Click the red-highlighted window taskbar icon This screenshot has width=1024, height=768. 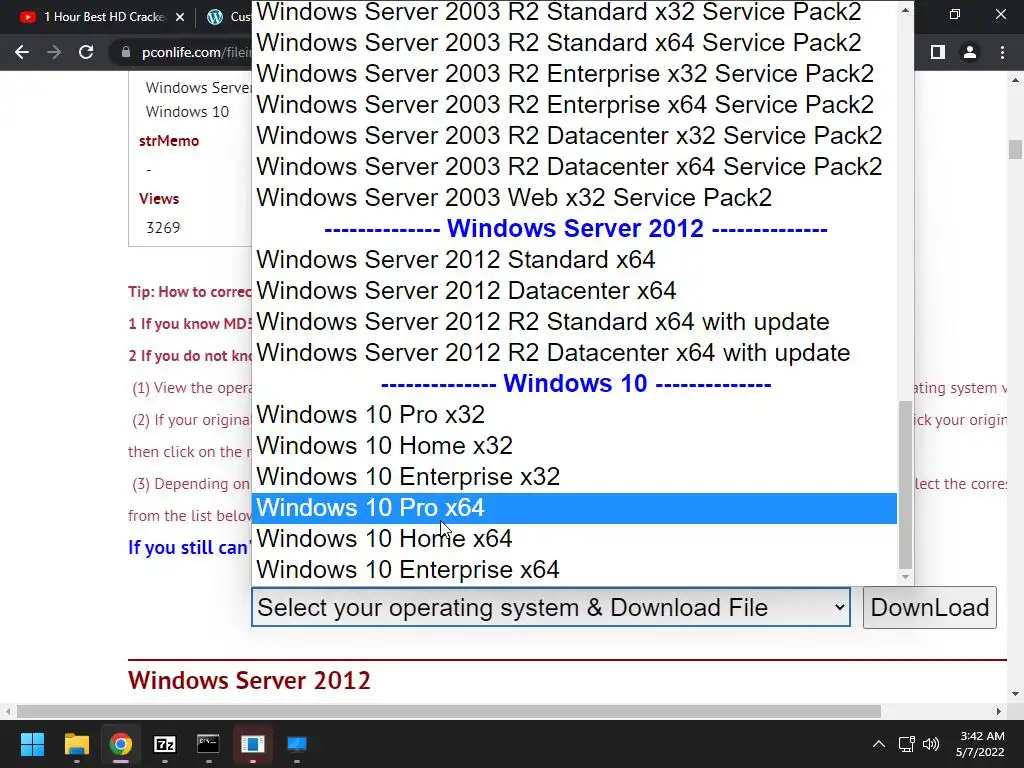(x=252, y=744)
